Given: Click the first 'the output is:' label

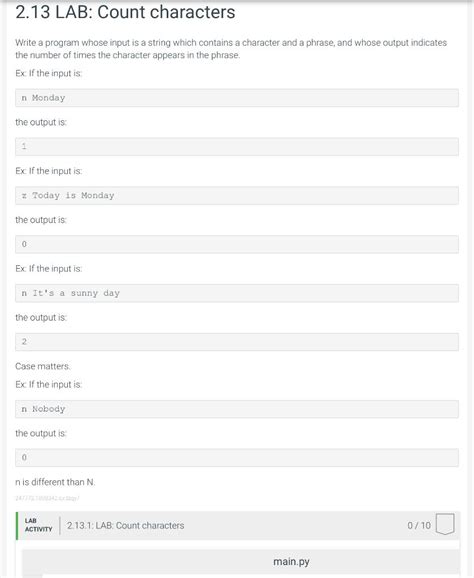Looking at the screenshot, I should tap(41, 122).
